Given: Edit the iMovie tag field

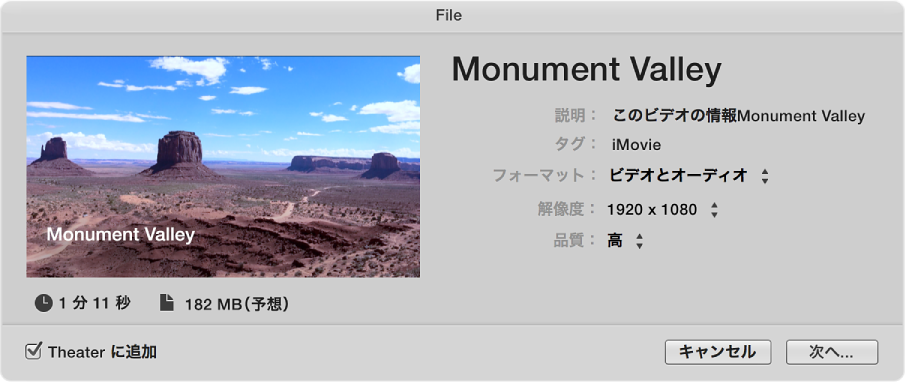Looking at the screenshot, I should click(x=636, y=145).
